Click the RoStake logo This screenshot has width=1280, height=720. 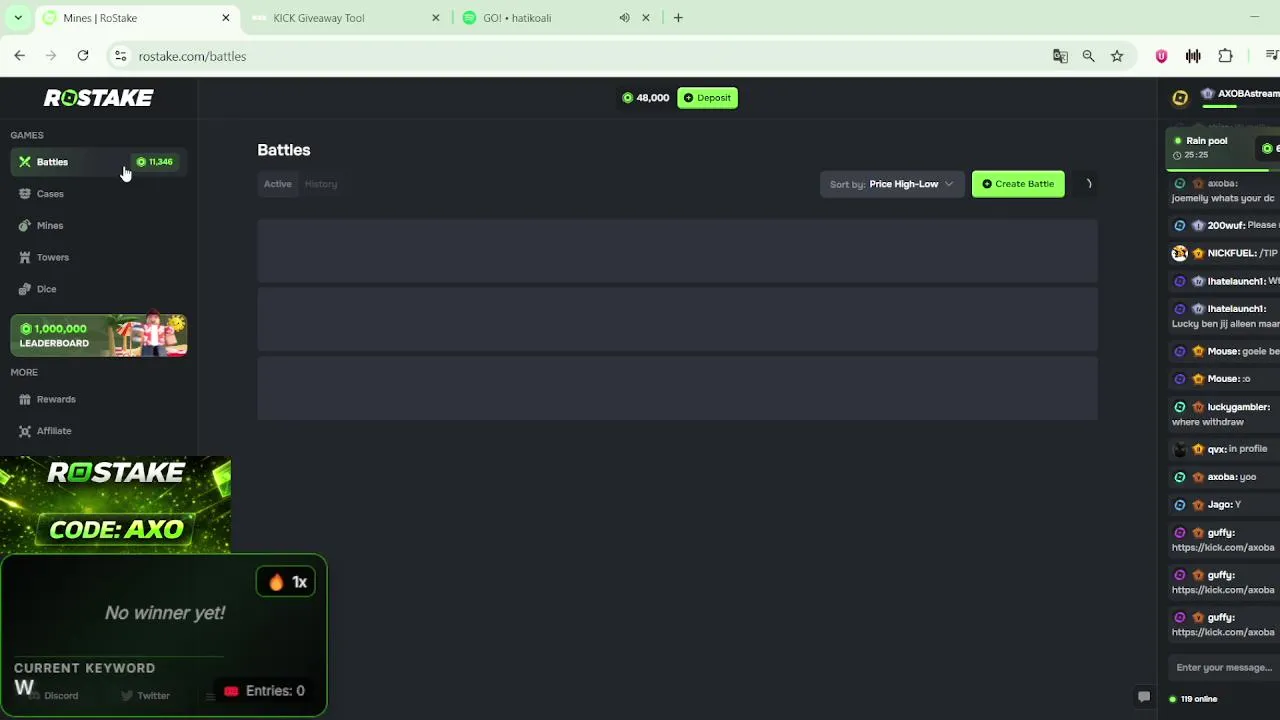click(98, 98)
